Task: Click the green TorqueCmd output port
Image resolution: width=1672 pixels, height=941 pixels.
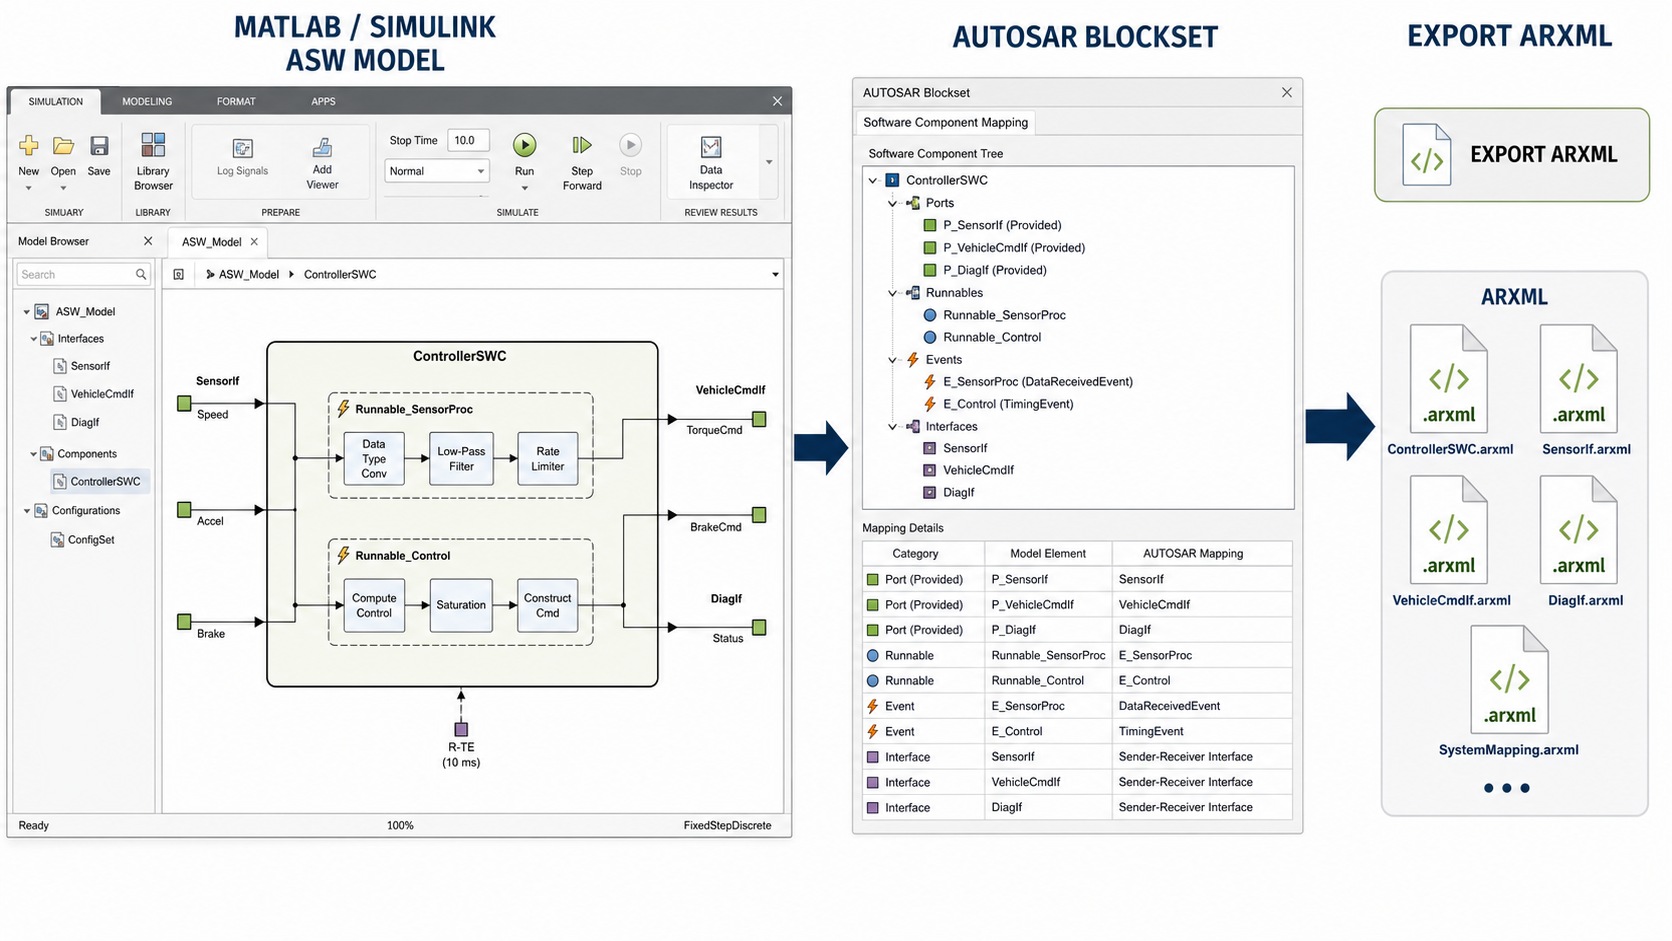Action: [x=759, y=419]
